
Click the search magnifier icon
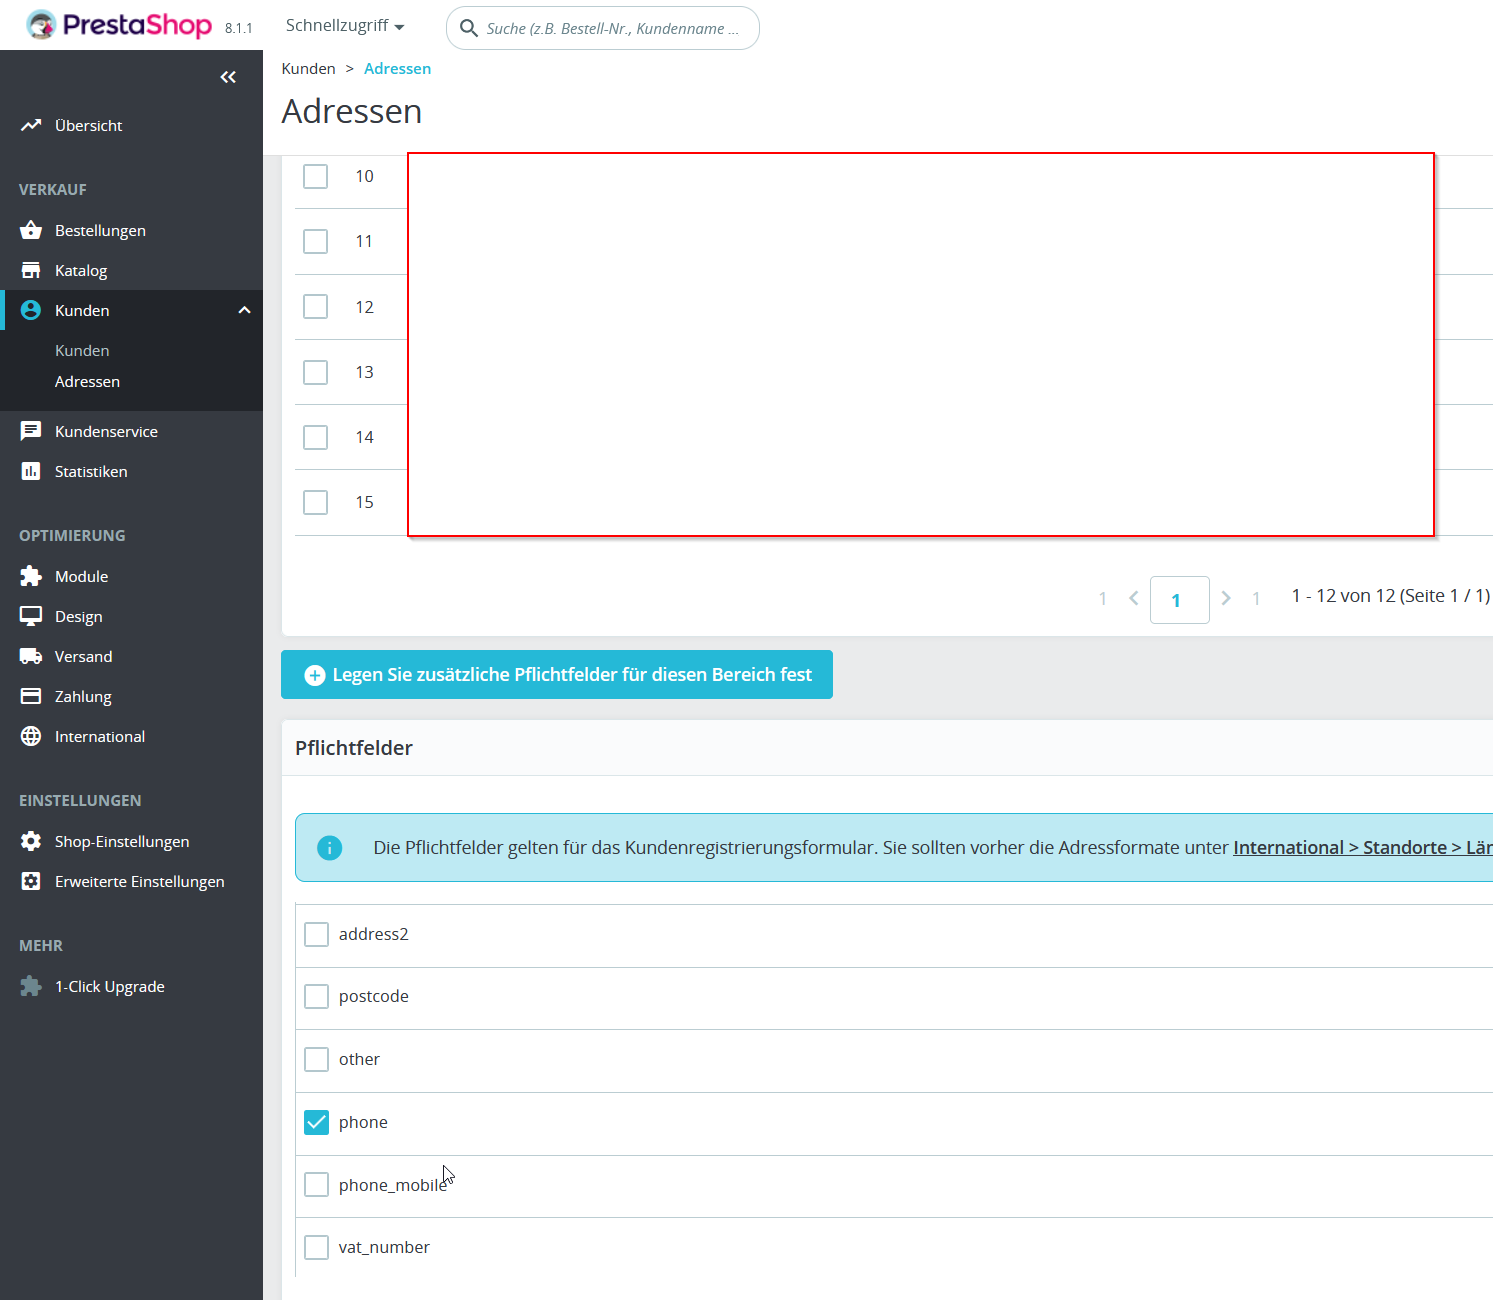point(468,28)
